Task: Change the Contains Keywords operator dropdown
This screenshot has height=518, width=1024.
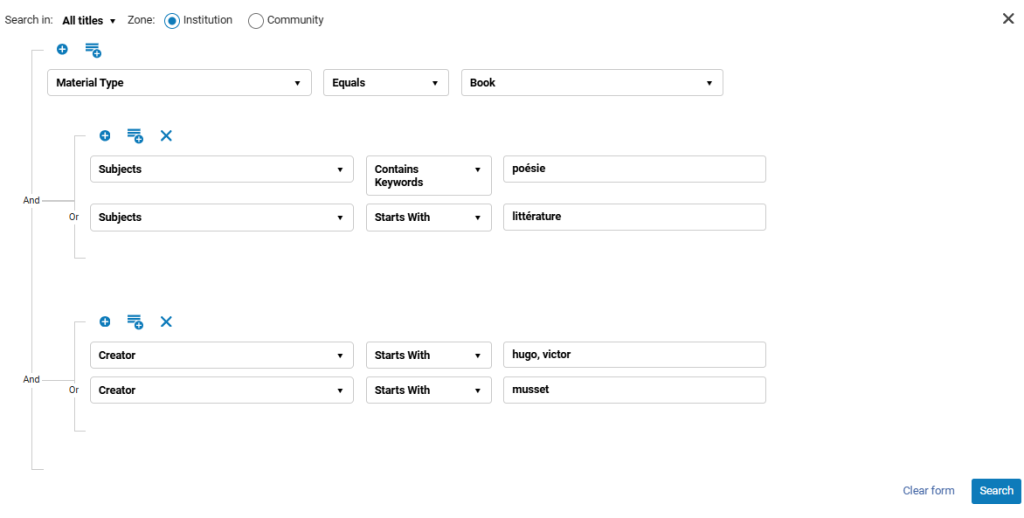Action: [x=428, y=176]
